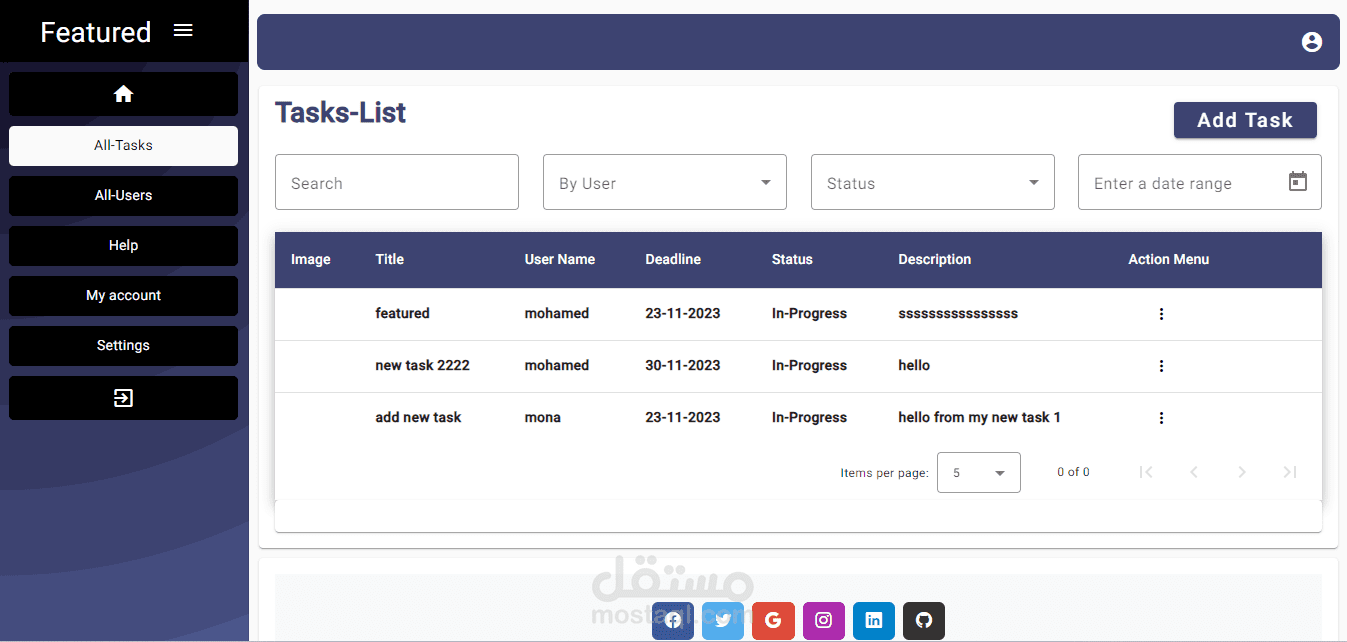Click inside the Search input field
The height and width of the screenshot is (642, 1347).
point(396,182)
